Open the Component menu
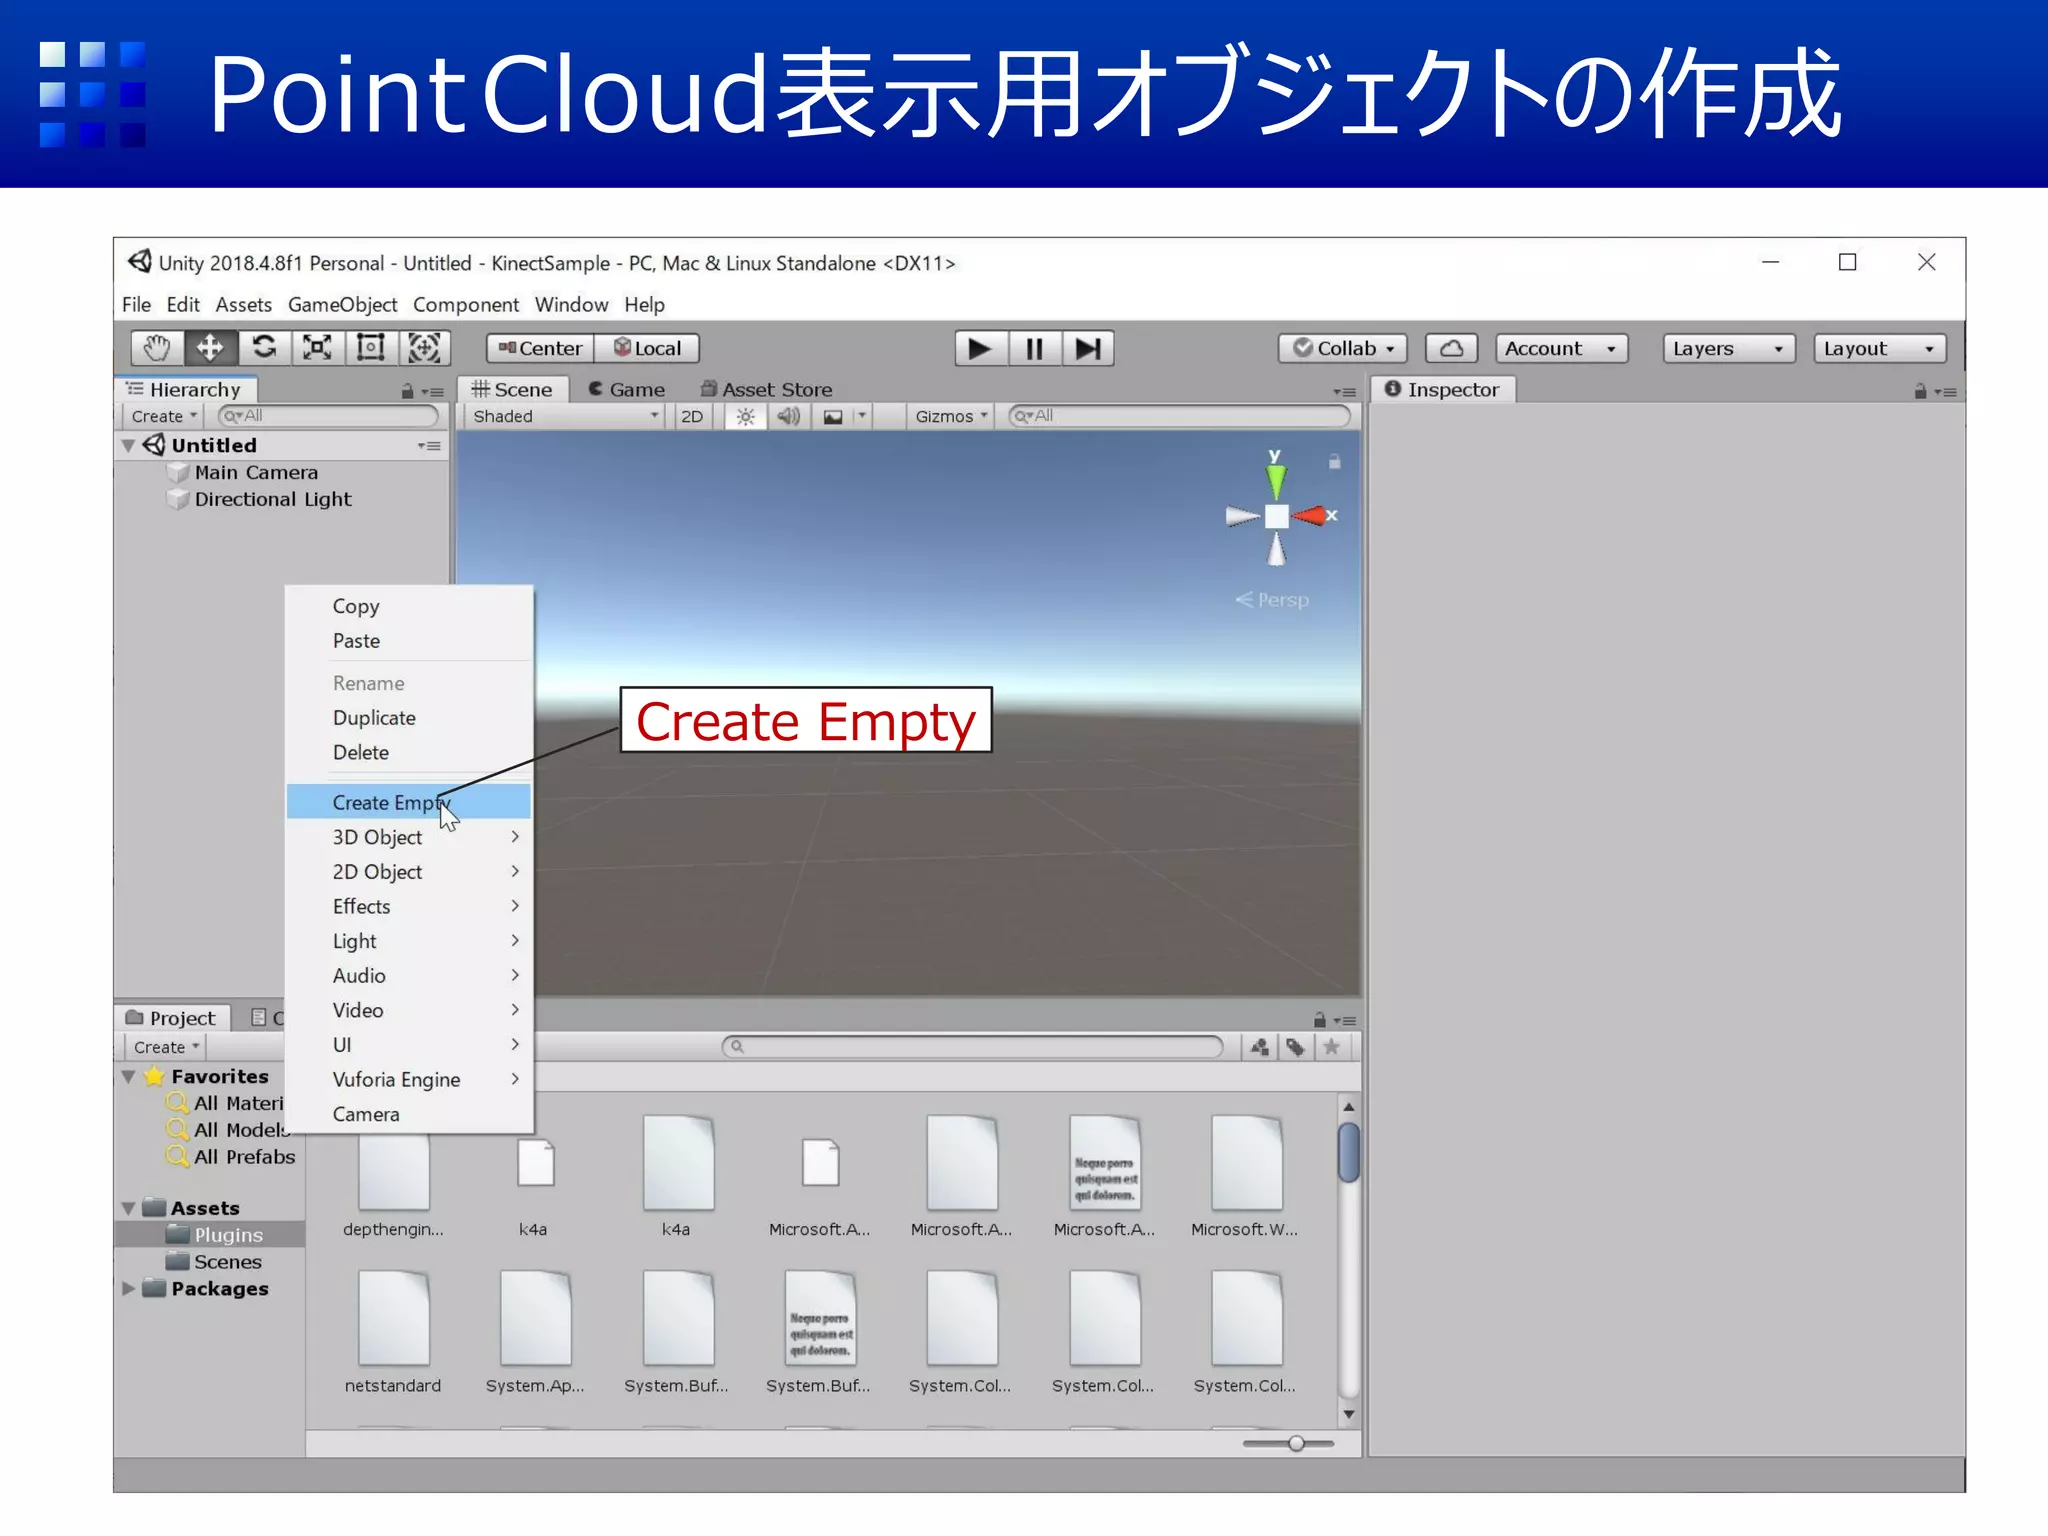This screenshot has width=2048, height=1536. (466, 305)
